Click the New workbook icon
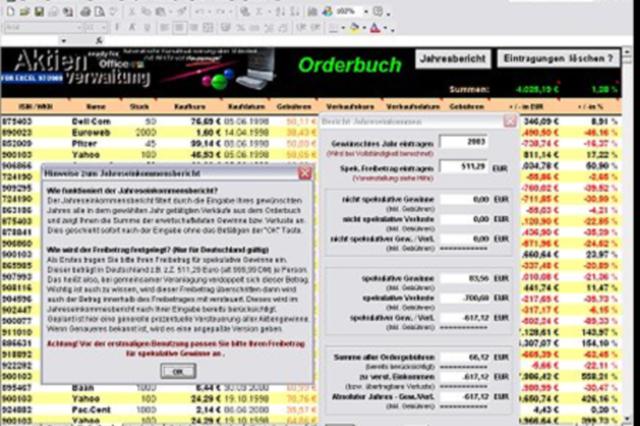 tap(8, 11)
